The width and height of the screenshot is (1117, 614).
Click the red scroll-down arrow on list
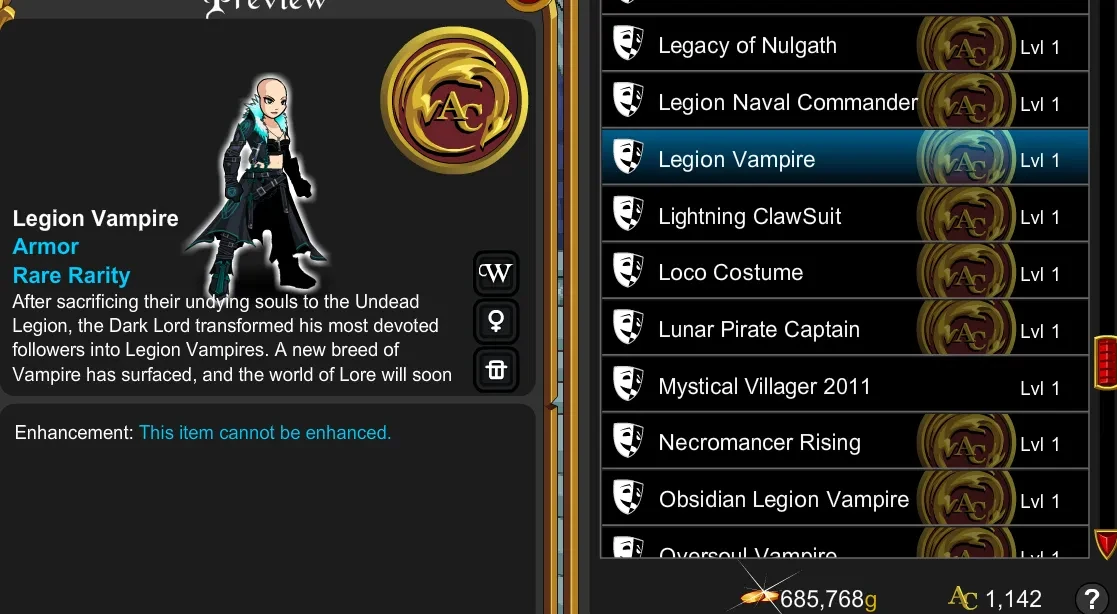[x=1105, y=543]
